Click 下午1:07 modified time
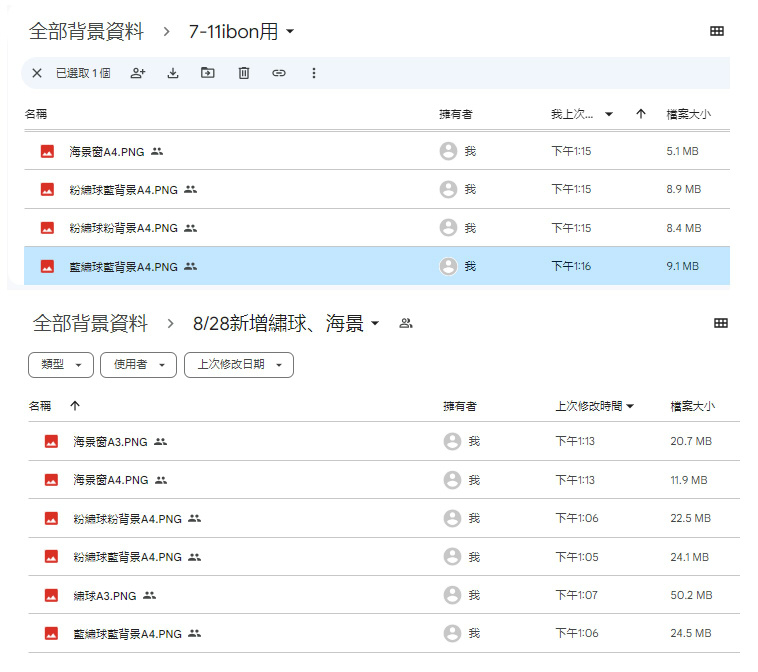Viewport: 758px width, 672px height. pyautogui.click(x=576, y=595)
